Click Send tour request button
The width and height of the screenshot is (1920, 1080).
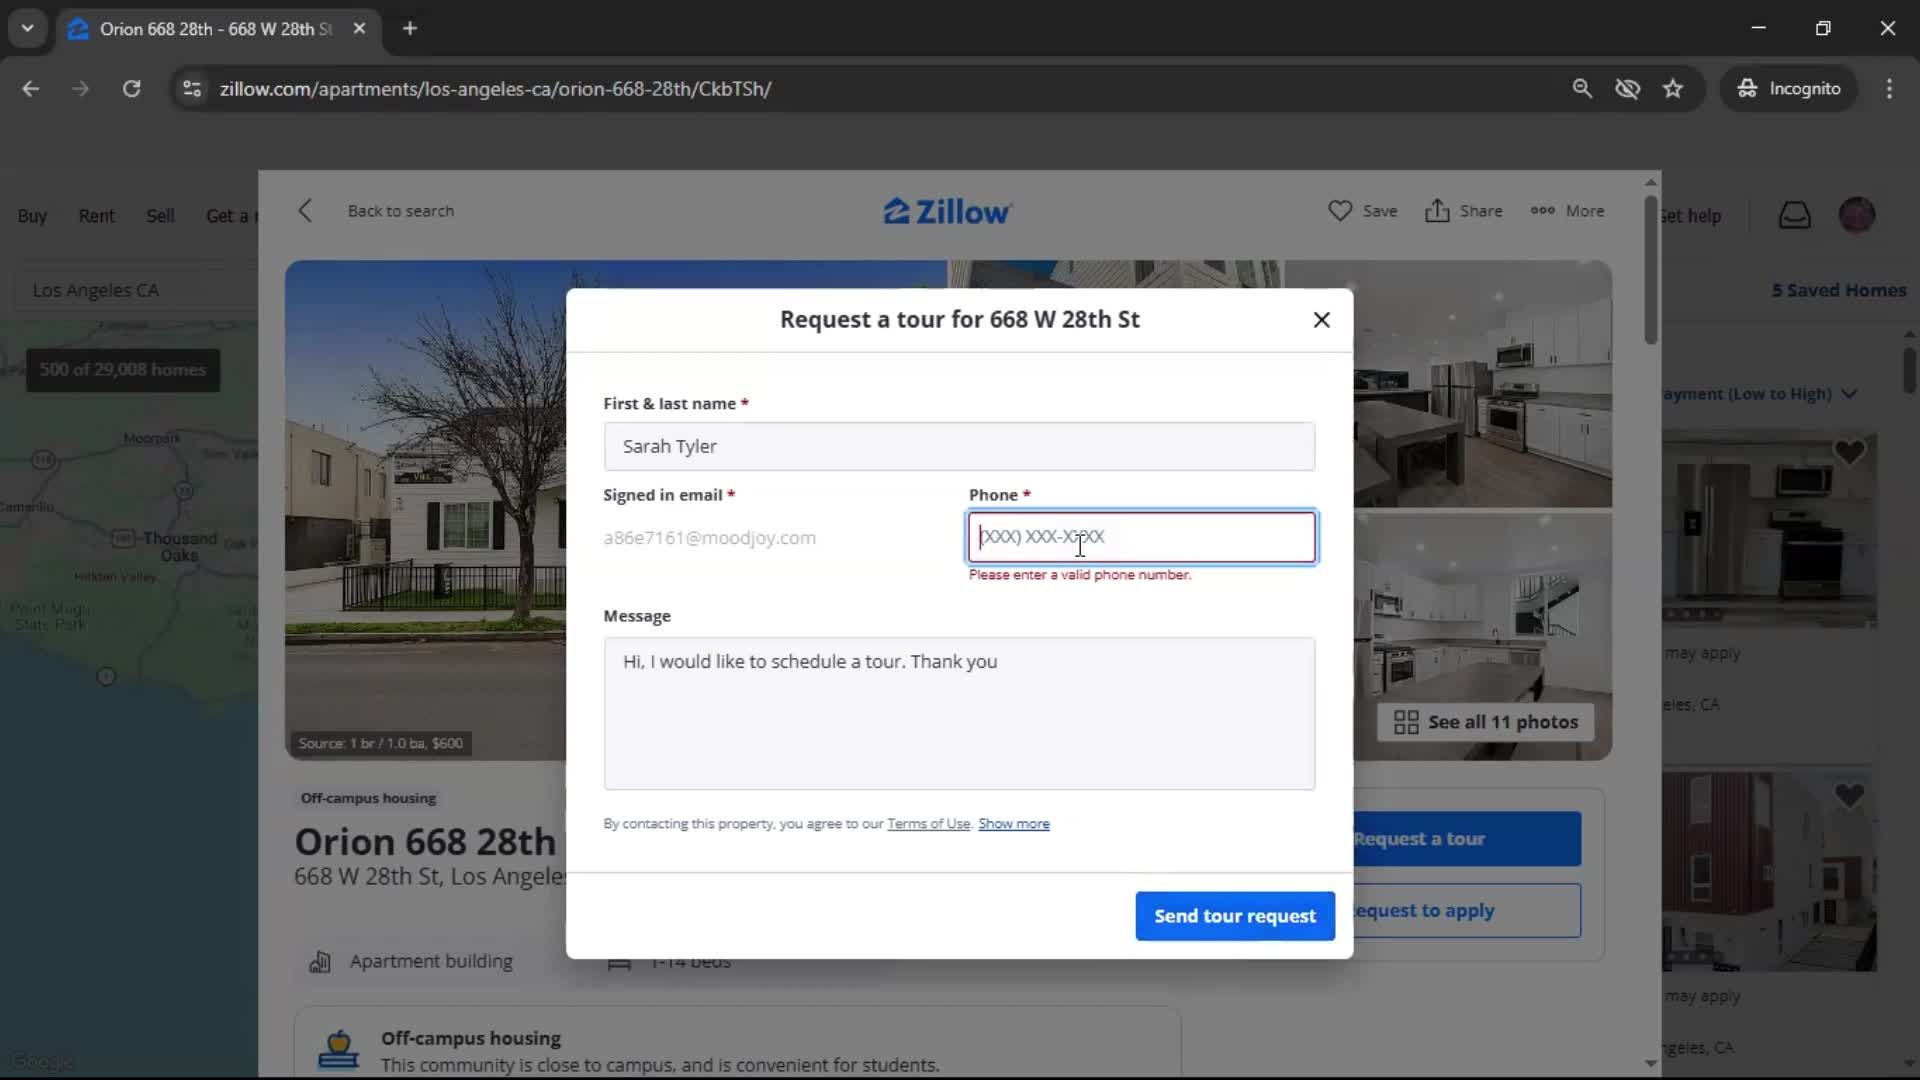[1235, 916]
